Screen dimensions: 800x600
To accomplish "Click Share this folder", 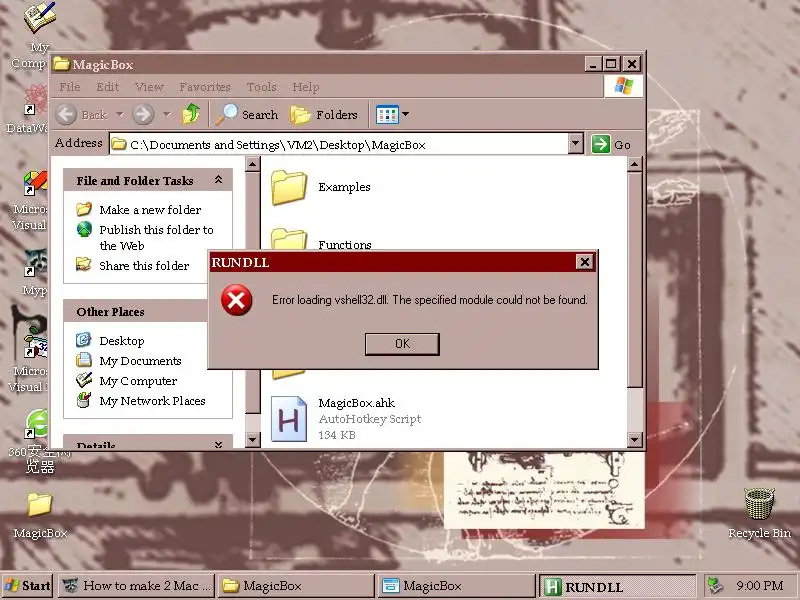I will click(144, 266).
